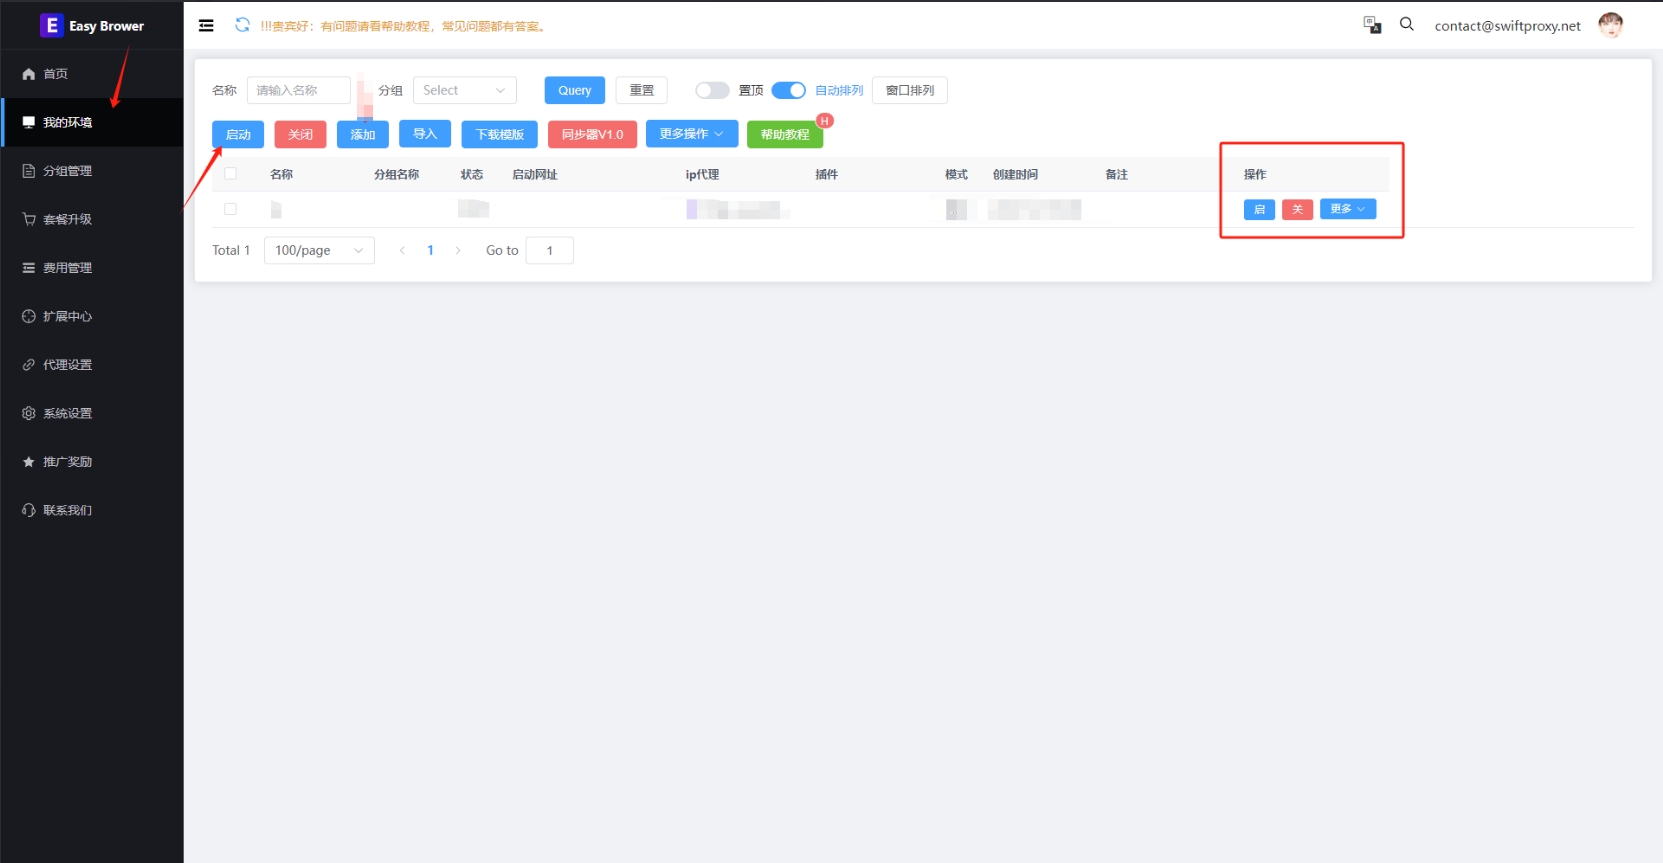This screenshot has width=1663, height=863.
Task: Click the refresh icon in header
Action: [242, 25]
